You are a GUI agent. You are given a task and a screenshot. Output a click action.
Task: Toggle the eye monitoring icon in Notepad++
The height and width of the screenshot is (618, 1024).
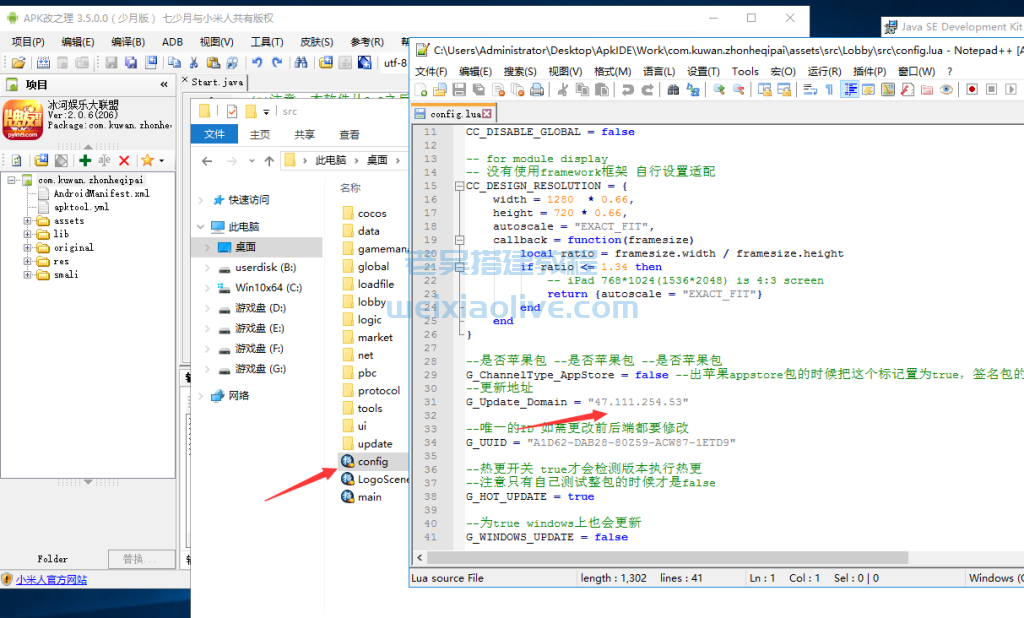point(946,90)
